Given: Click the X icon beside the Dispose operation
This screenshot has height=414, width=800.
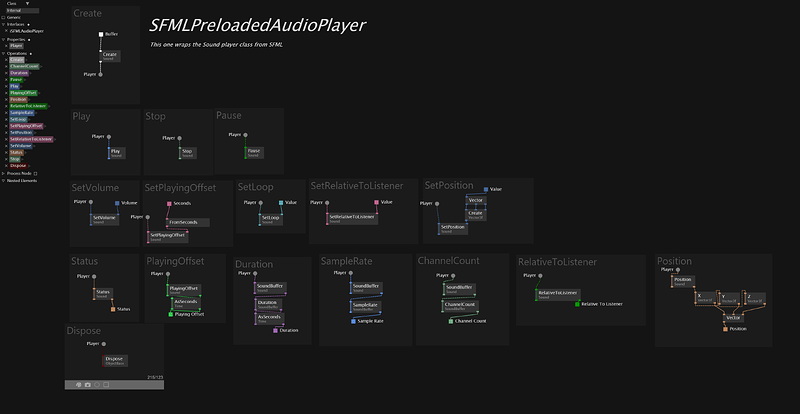Looking at the screenshot, I should pyautogui.click(x=7, y=165).
